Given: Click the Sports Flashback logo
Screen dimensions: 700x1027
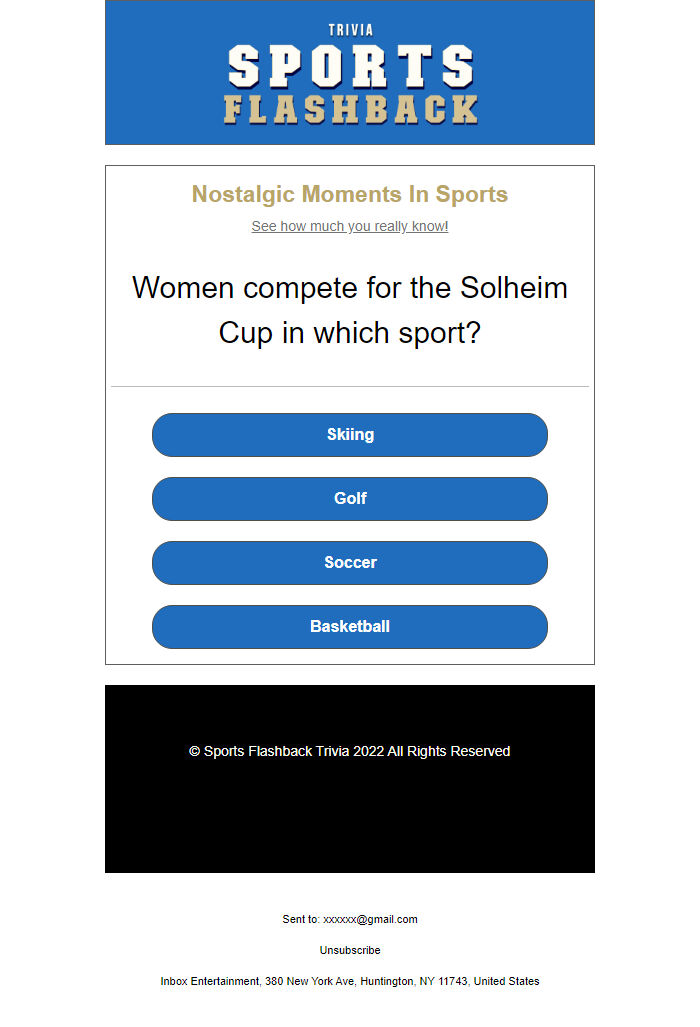Looking at the screenshot, I should (350, 70).
